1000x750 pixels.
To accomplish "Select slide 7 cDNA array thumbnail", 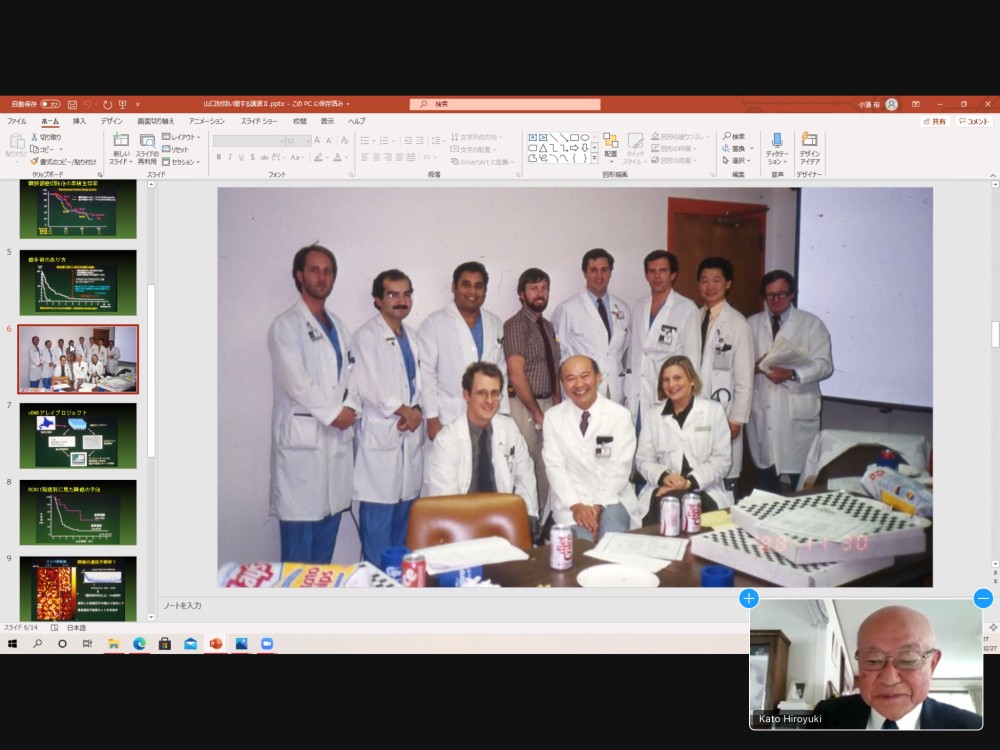I will click(78, 436).
